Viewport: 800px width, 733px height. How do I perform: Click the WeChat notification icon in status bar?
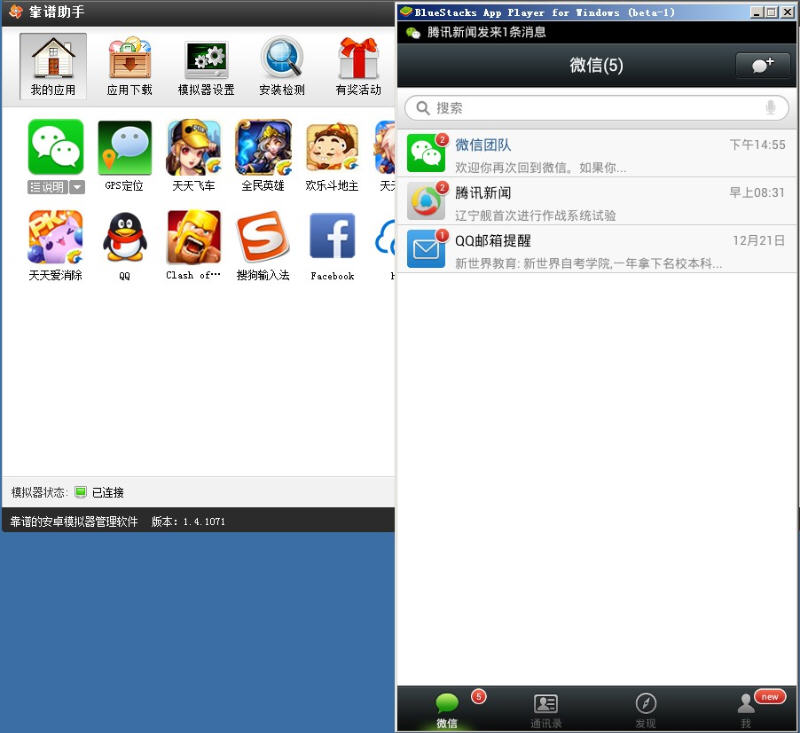413,33
